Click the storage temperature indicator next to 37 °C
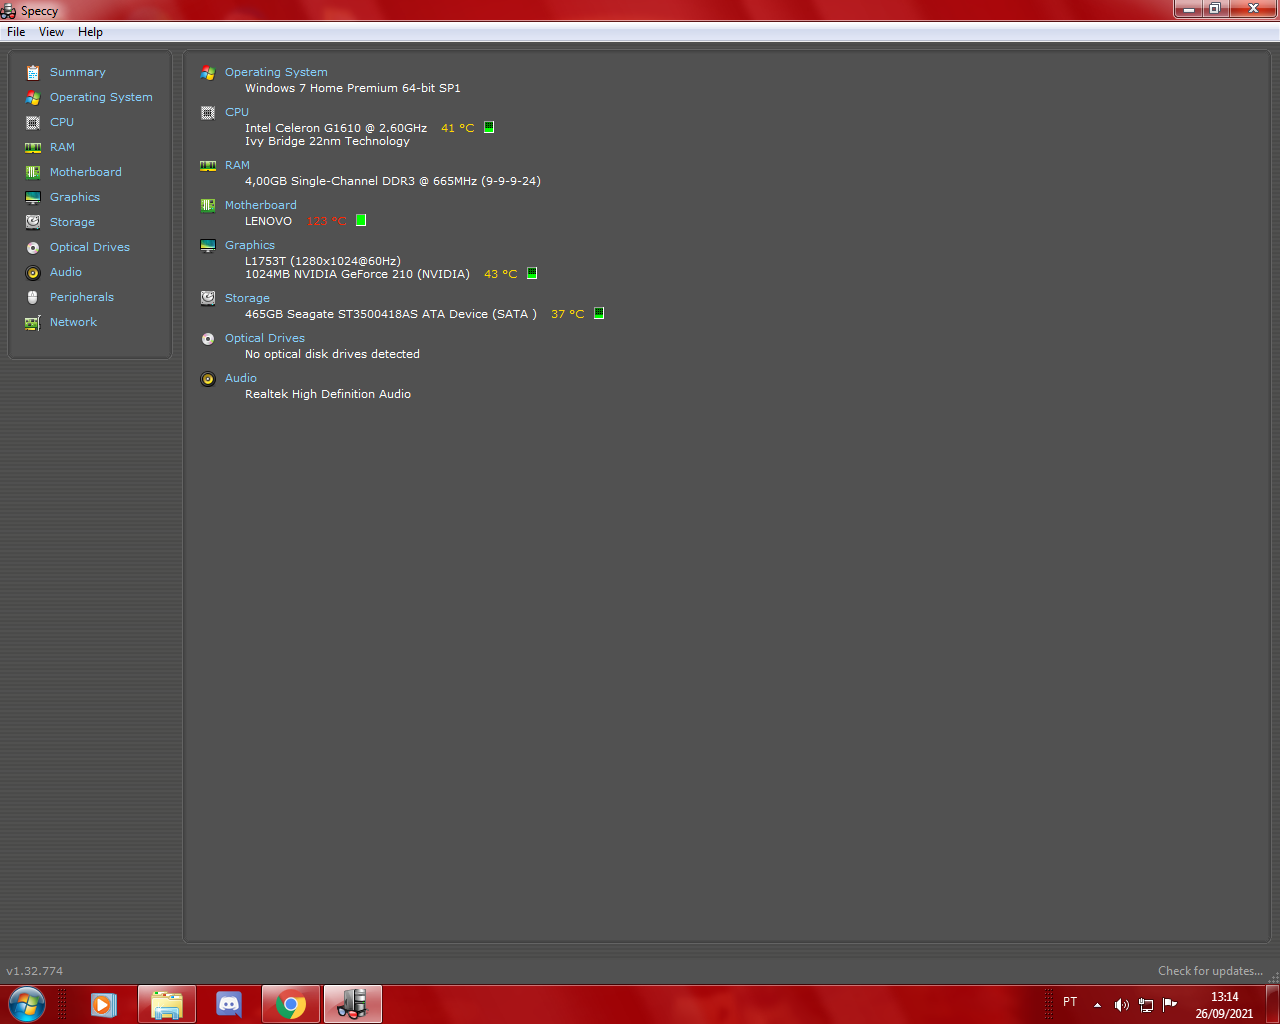Screen dimensions: 1280x1032 point(599,313)
